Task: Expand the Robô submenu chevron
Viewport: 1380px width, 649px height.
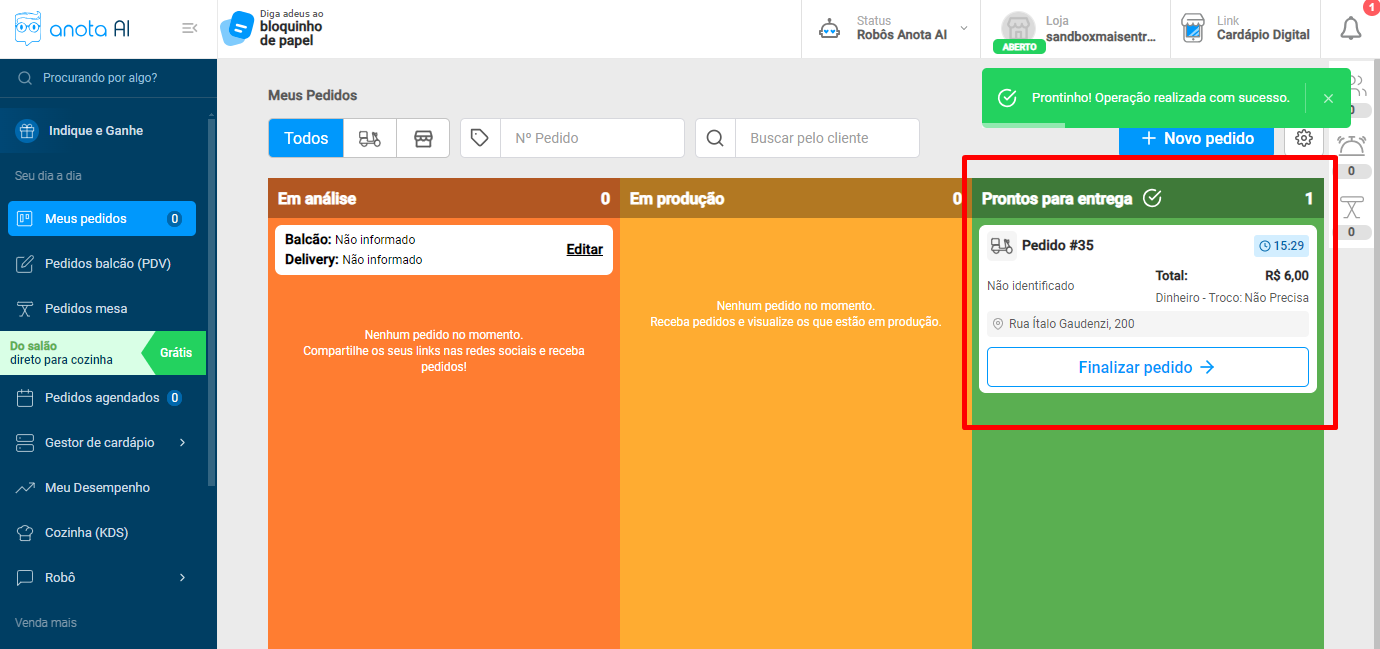Action: click(x=182, y=577)
